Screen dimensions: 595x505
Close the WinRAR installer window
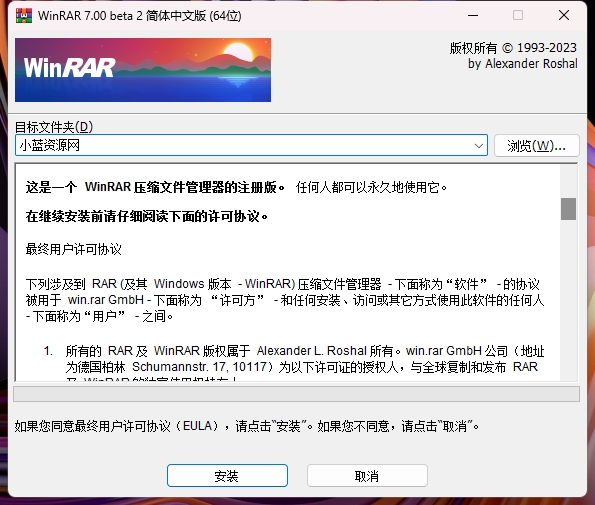pos(564,16)
